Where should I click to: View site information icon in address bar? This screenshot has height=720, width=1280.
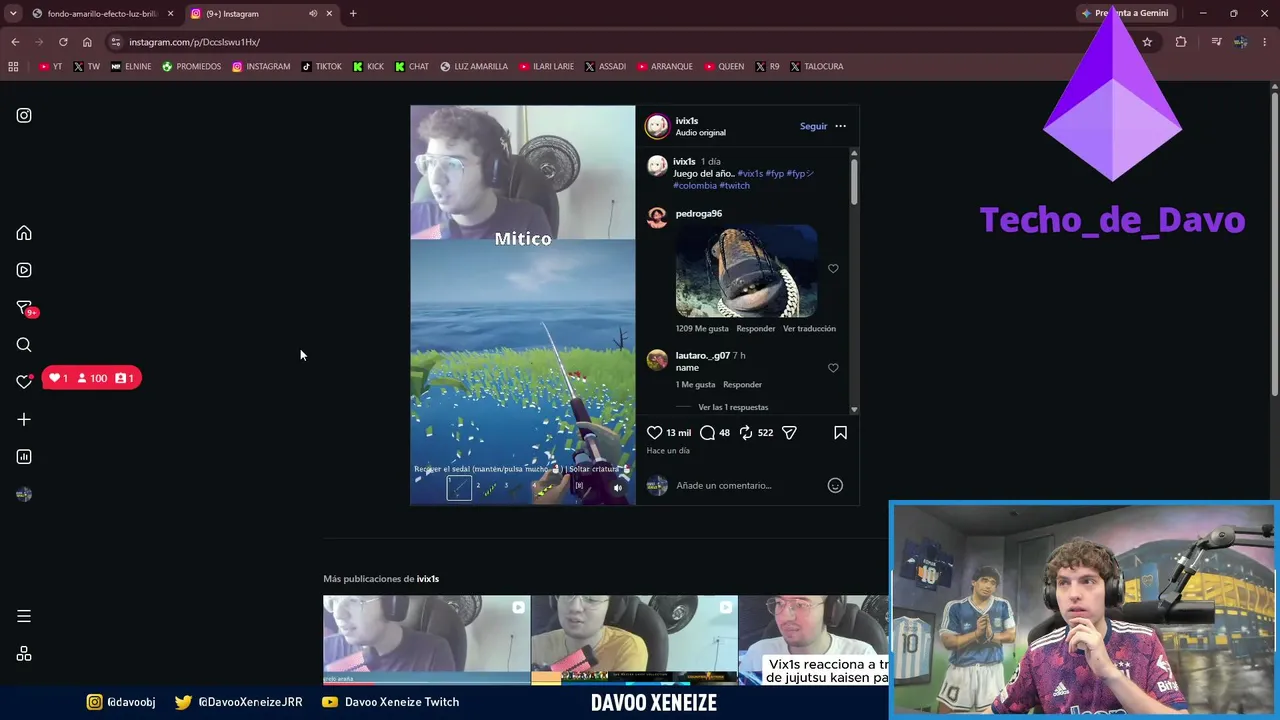tap(116, 42)
